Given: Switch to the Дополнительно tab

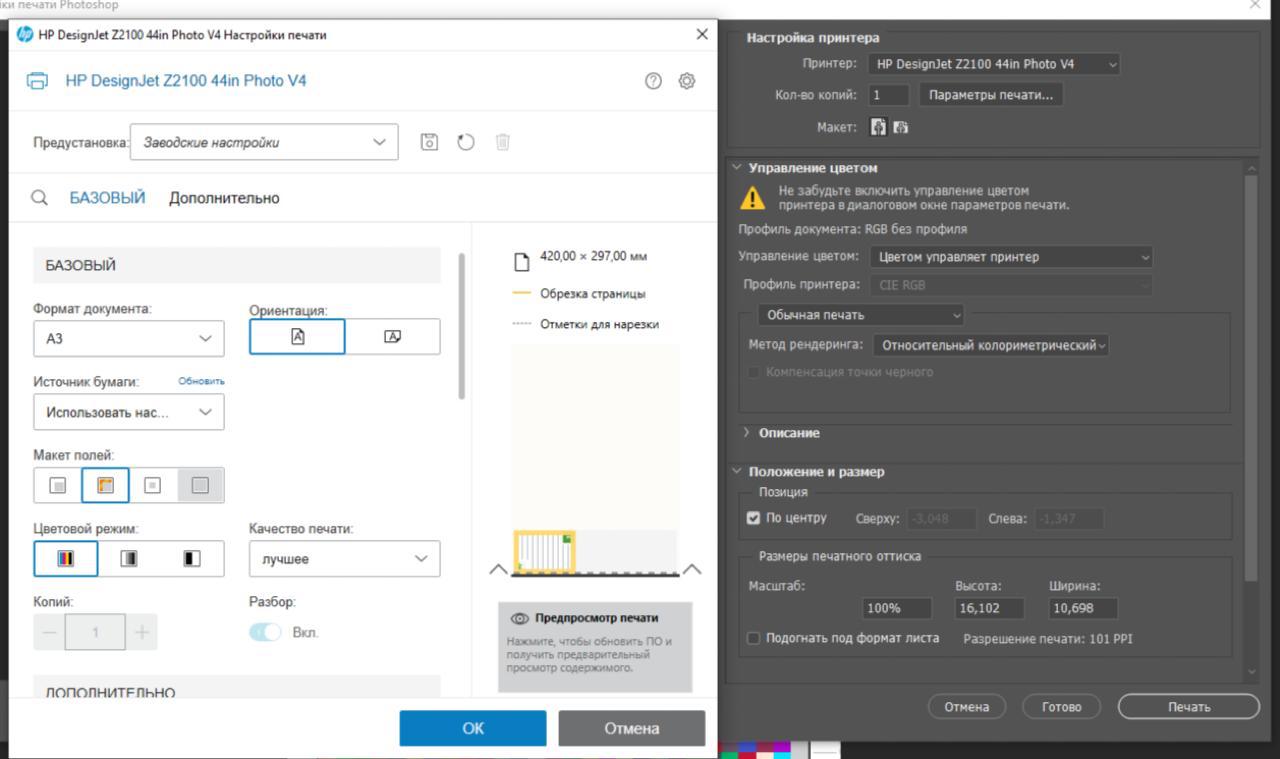Looking at the screenshot, I should (x=224, y=198).
